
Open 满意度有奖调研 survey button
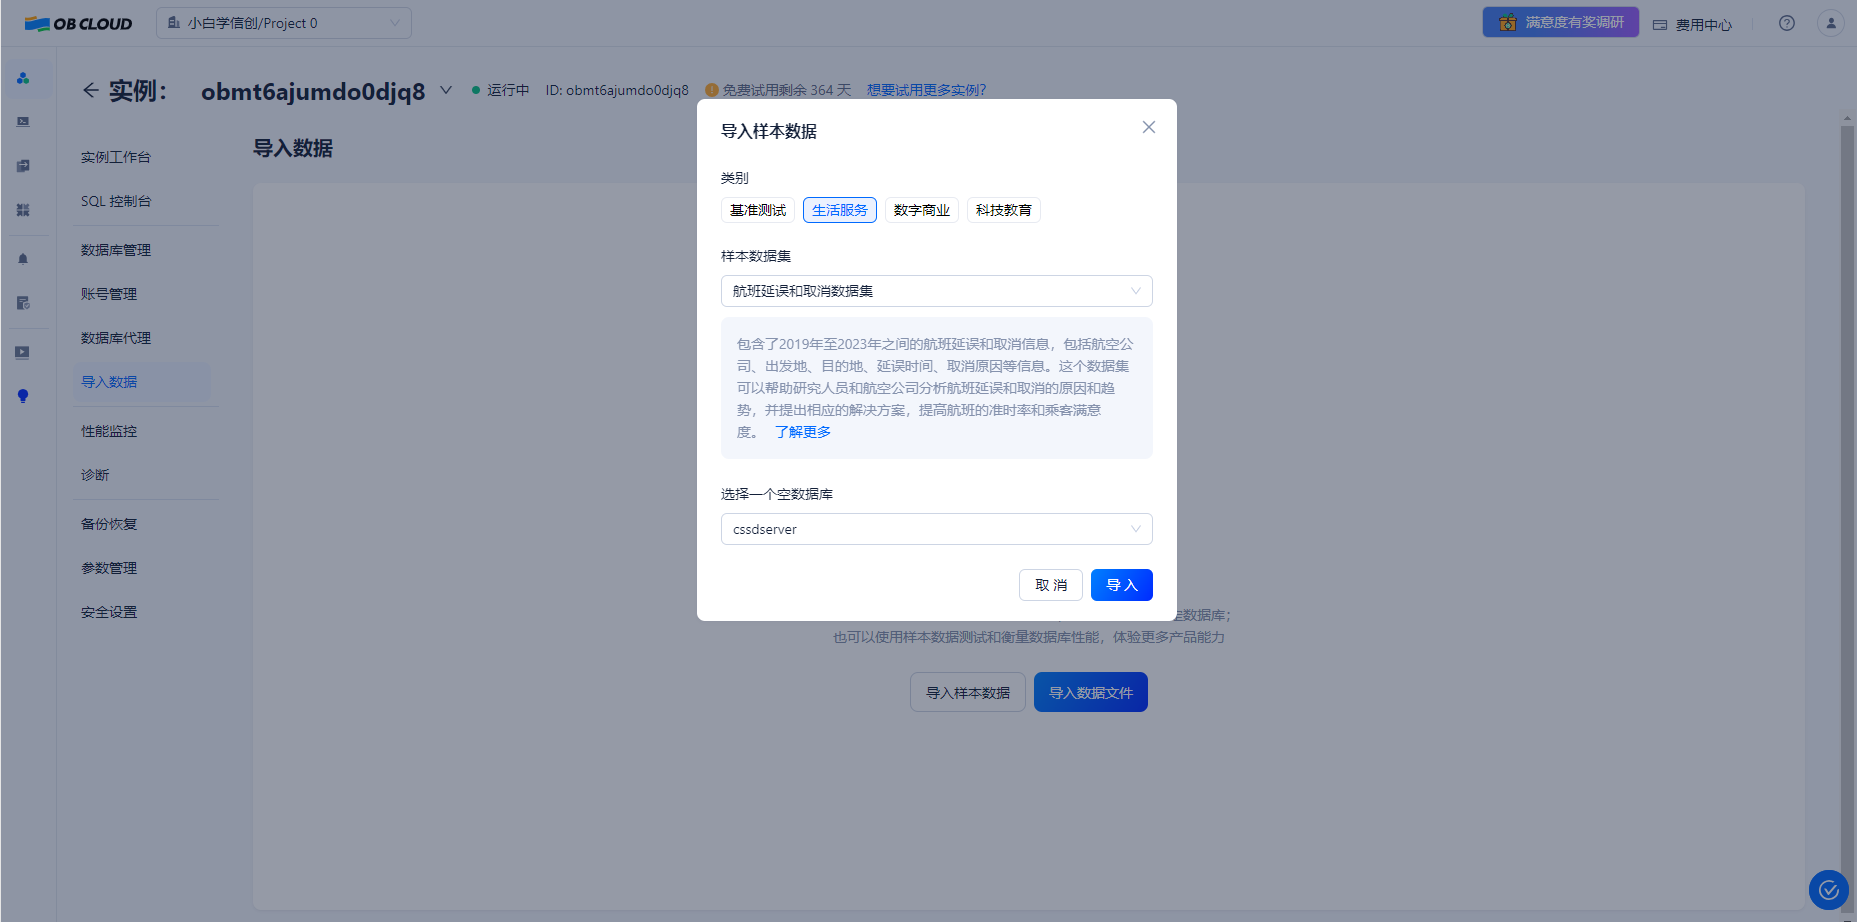coord(1561,22)
